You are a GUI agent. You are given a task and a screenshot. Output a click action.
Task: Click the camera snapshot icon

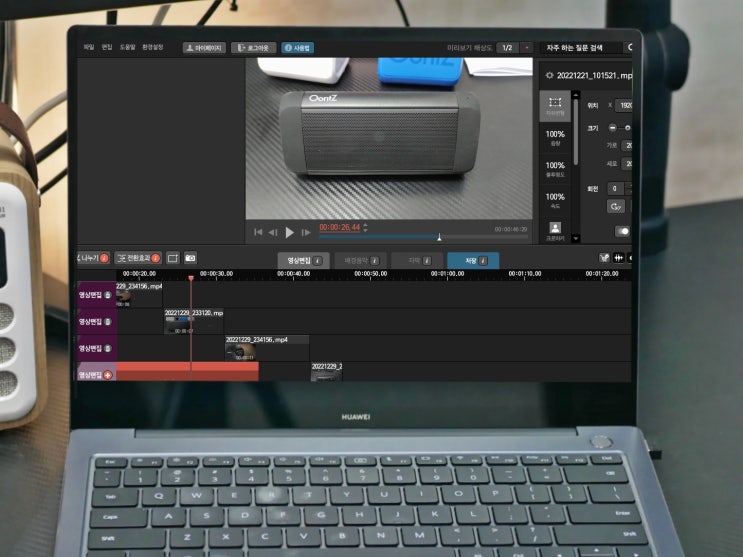[x=190, y=258]
